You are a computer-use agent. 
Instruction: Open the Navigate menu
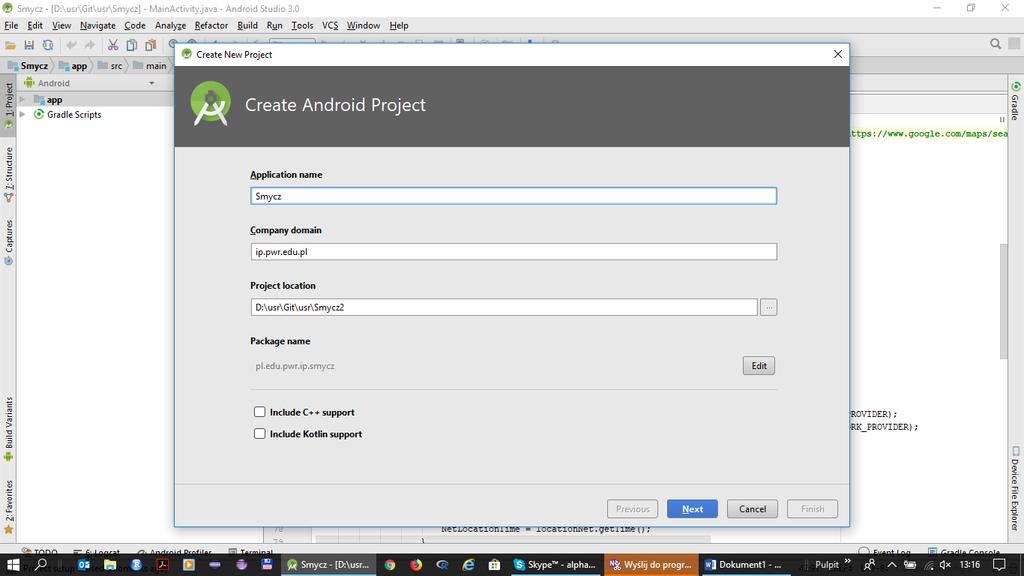pos(97,25)
